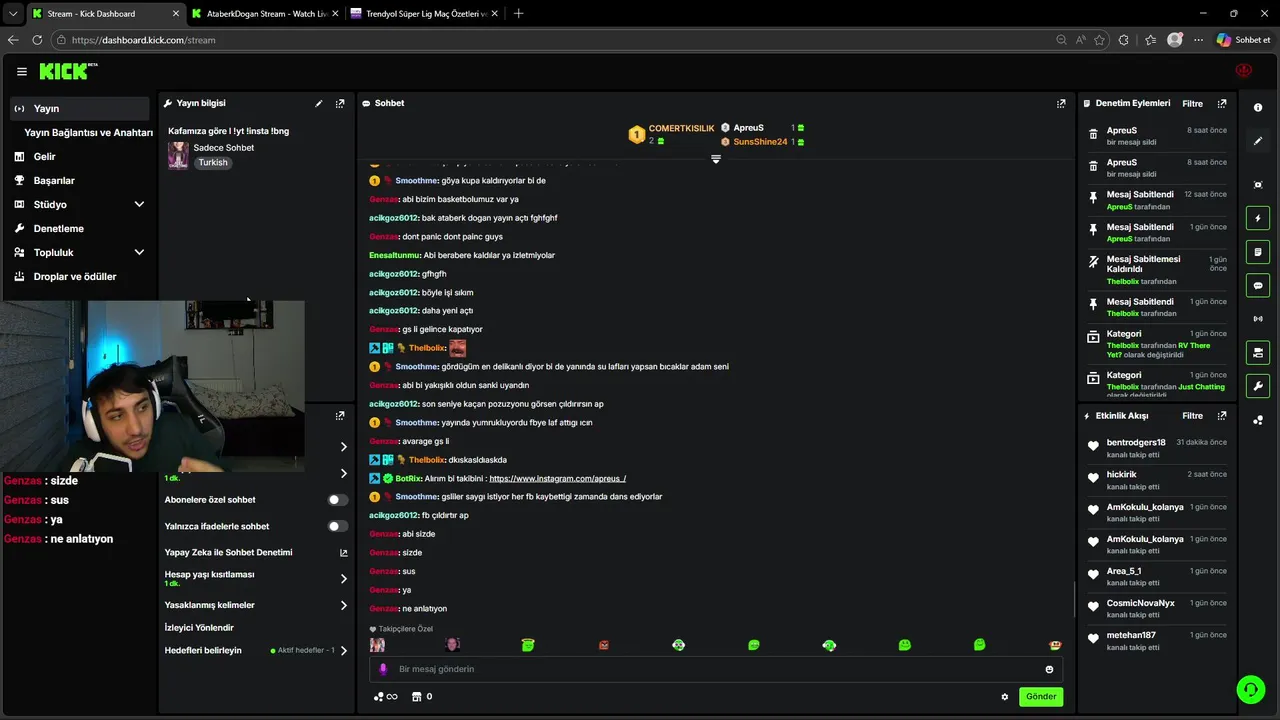Click the broadcast signal icon in the right sidebar

1258,319
